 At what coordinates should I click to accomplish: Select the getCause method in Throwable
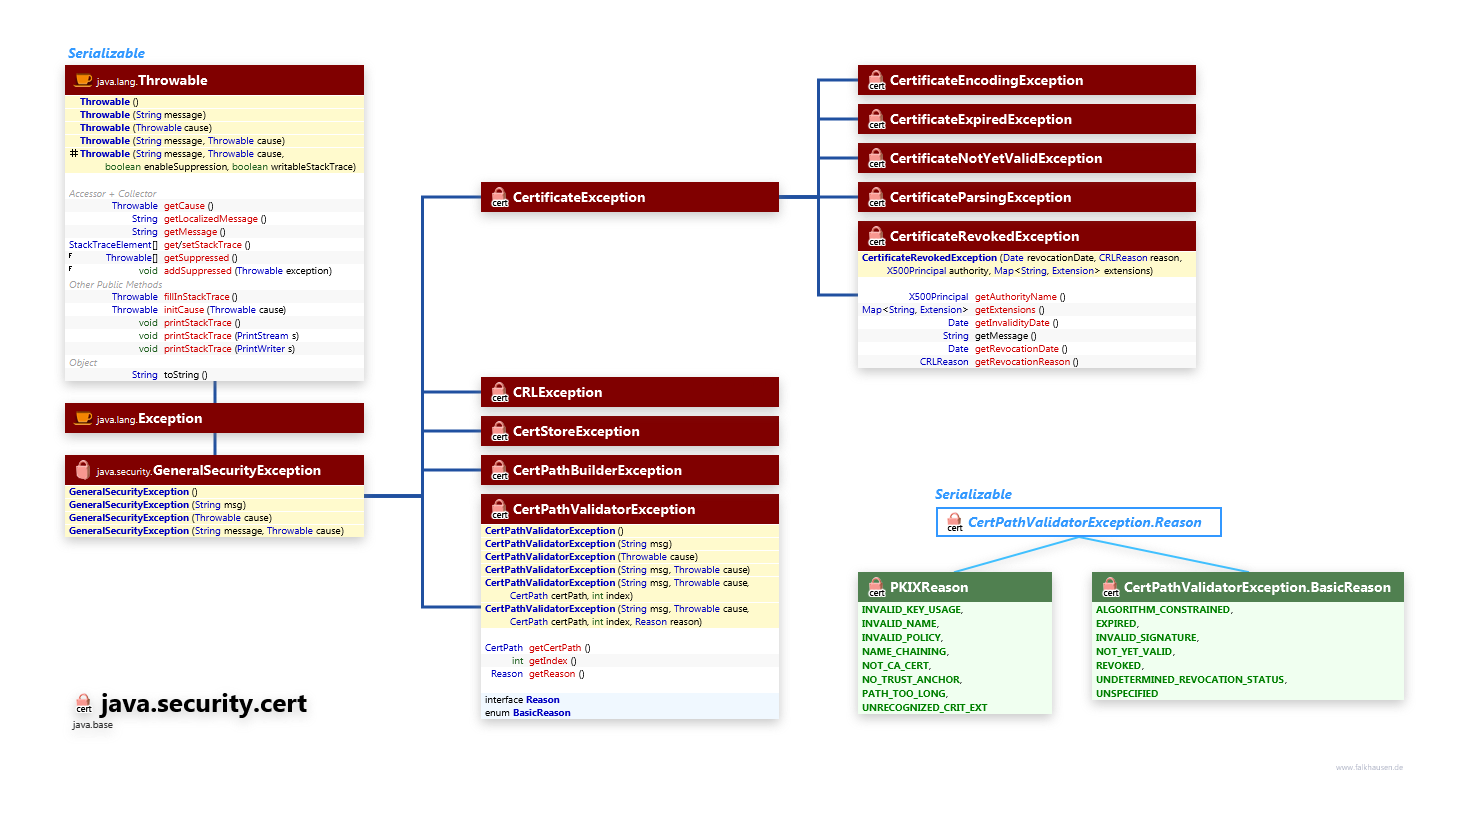184,206
